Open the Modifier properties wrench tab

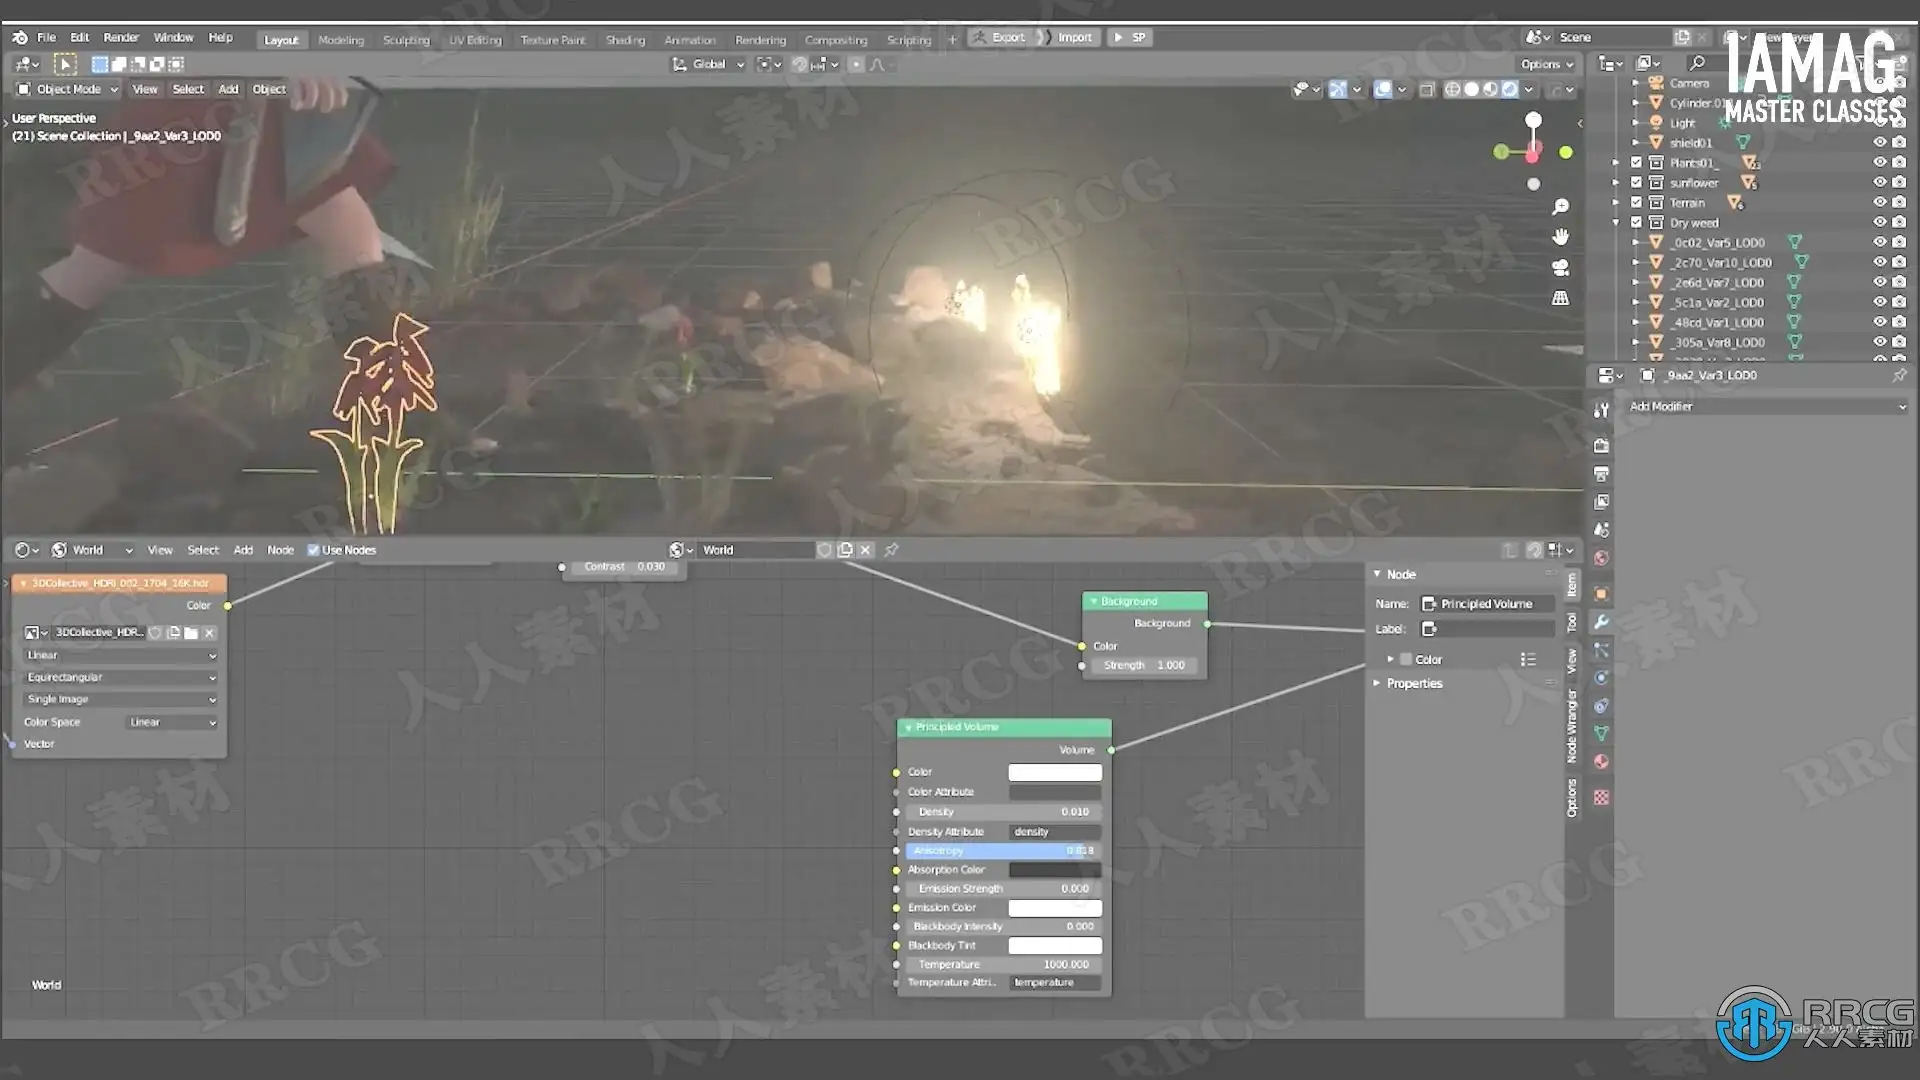[1601, 622]
